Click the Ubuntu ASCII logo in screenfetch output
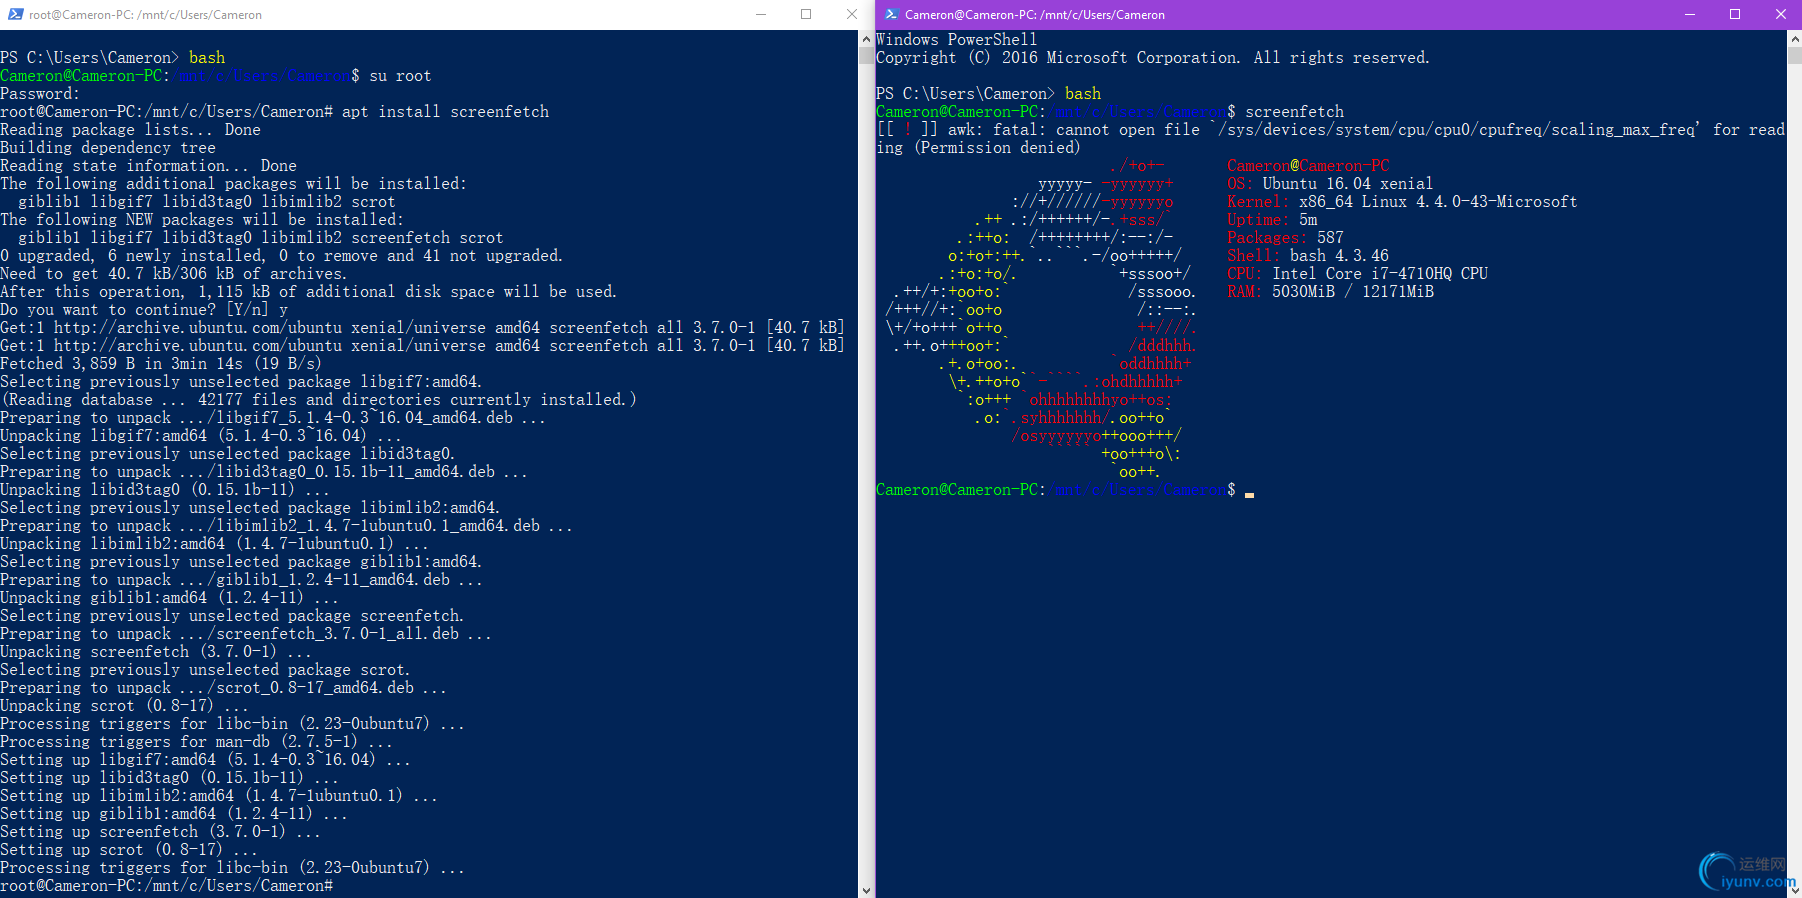This screenshot has width=1802, height=898. (x=1041, y=319)
